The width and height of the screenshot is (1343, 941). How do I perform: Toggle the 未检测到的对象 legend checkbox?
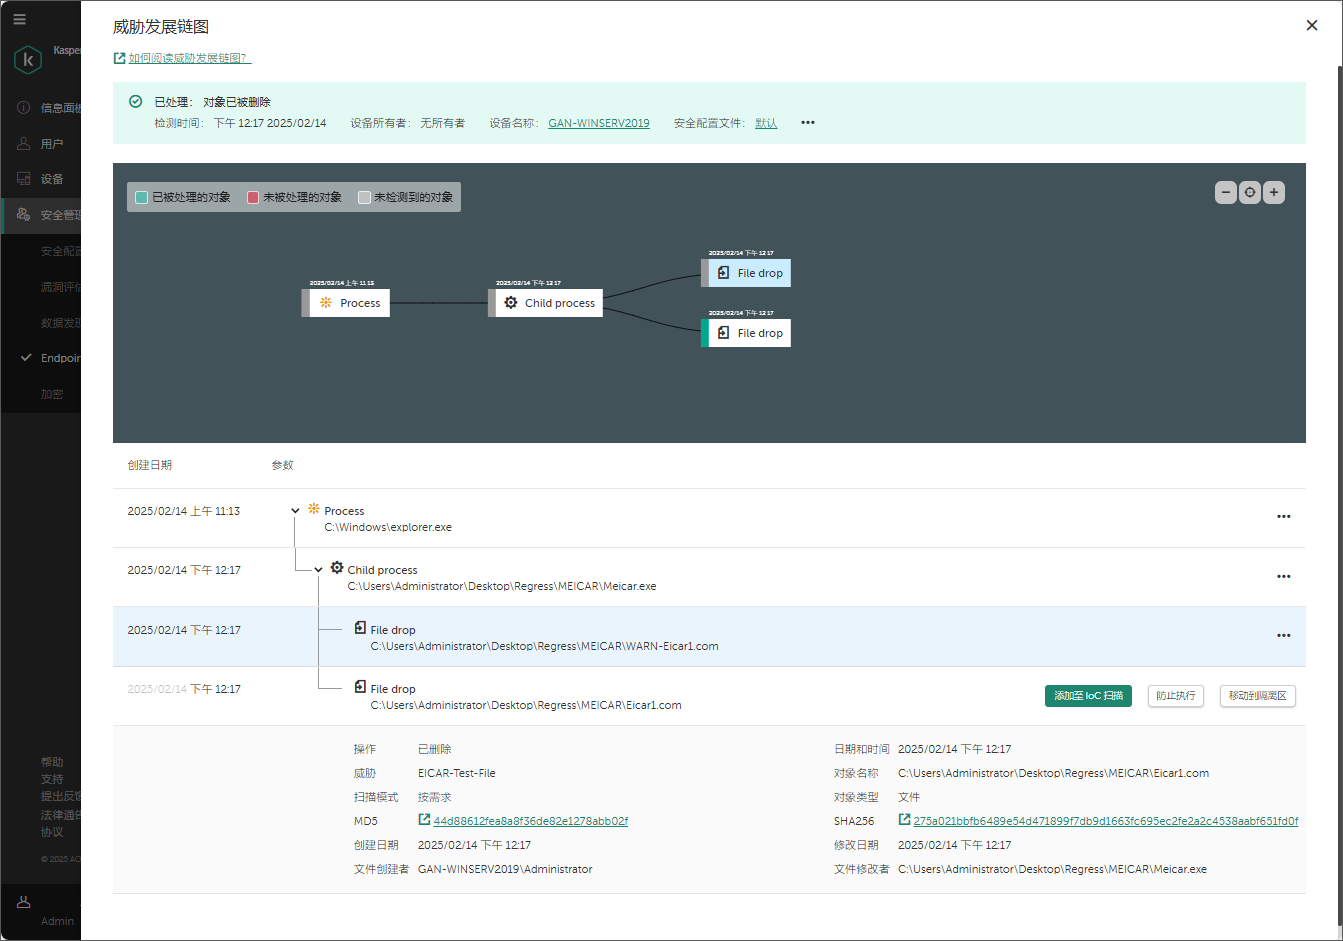[364, 198]
